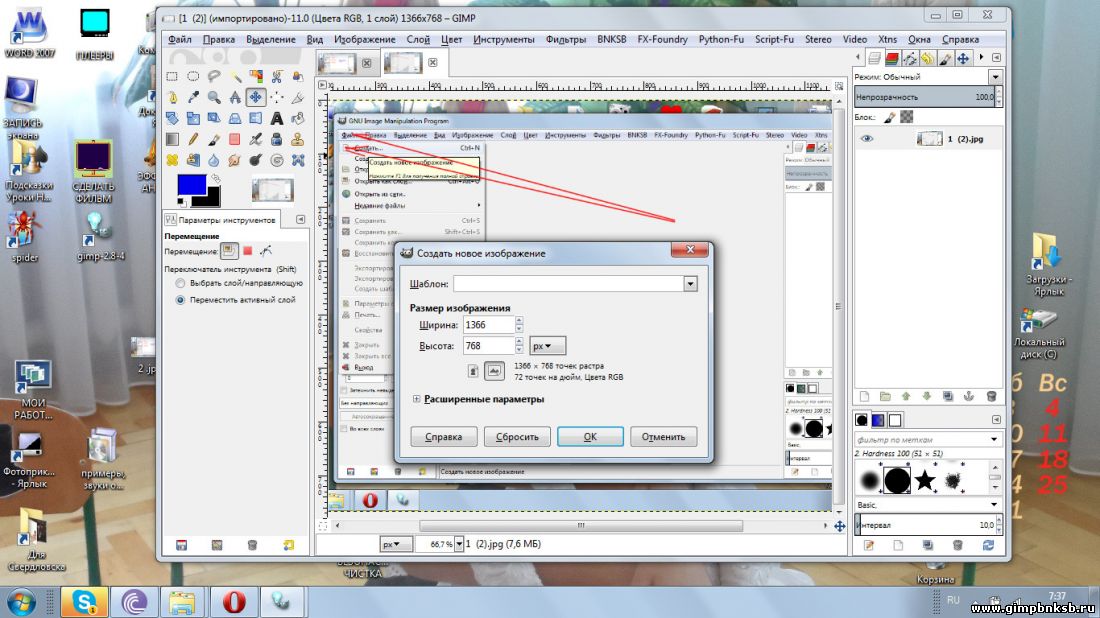Open the Script-Fu menu

(774, 39)
